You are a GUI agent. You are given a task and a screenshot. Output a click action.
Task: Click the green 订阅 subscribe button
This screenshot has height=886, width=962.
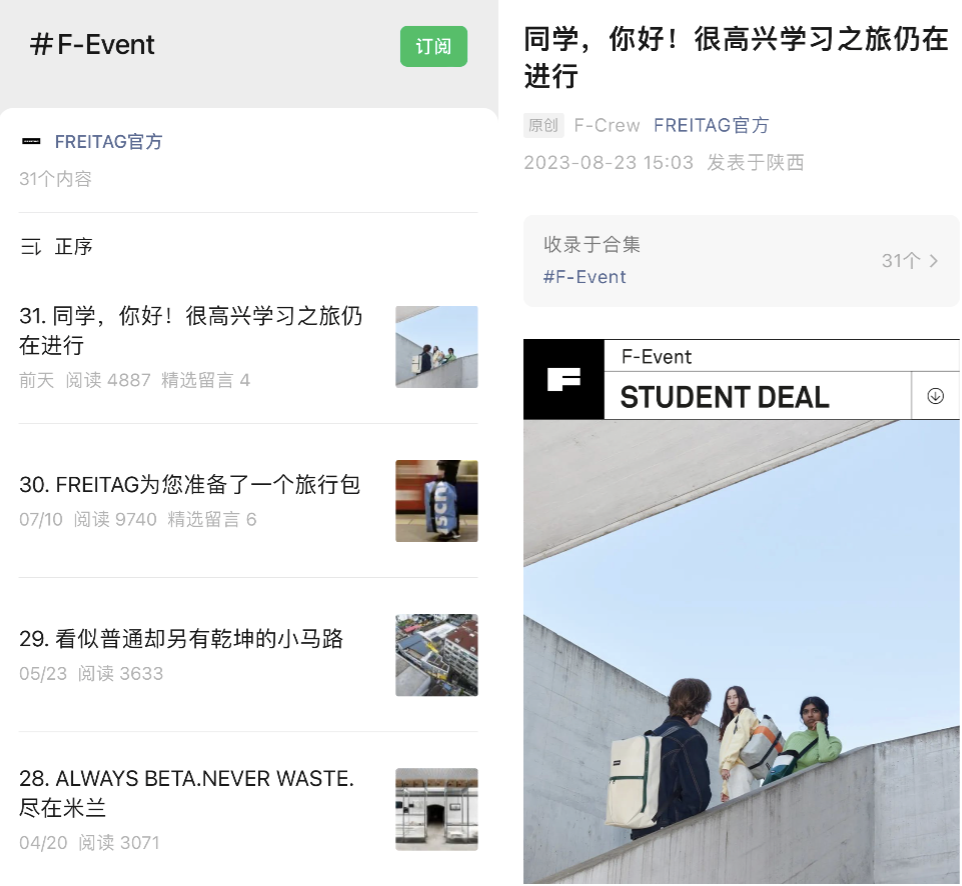[x=433, y=47]
